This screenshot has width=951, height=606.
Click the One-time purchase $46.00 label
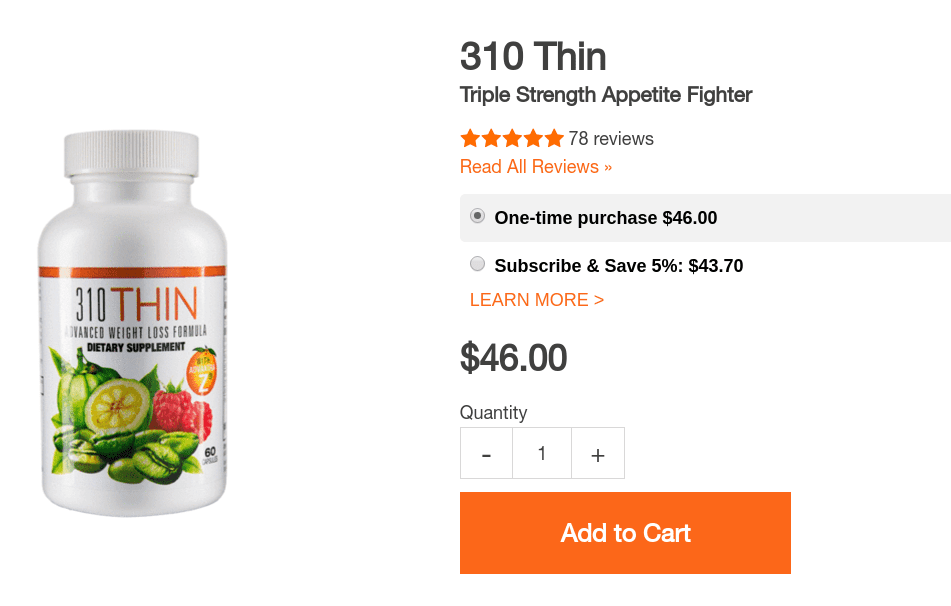[x=606, y=218]
